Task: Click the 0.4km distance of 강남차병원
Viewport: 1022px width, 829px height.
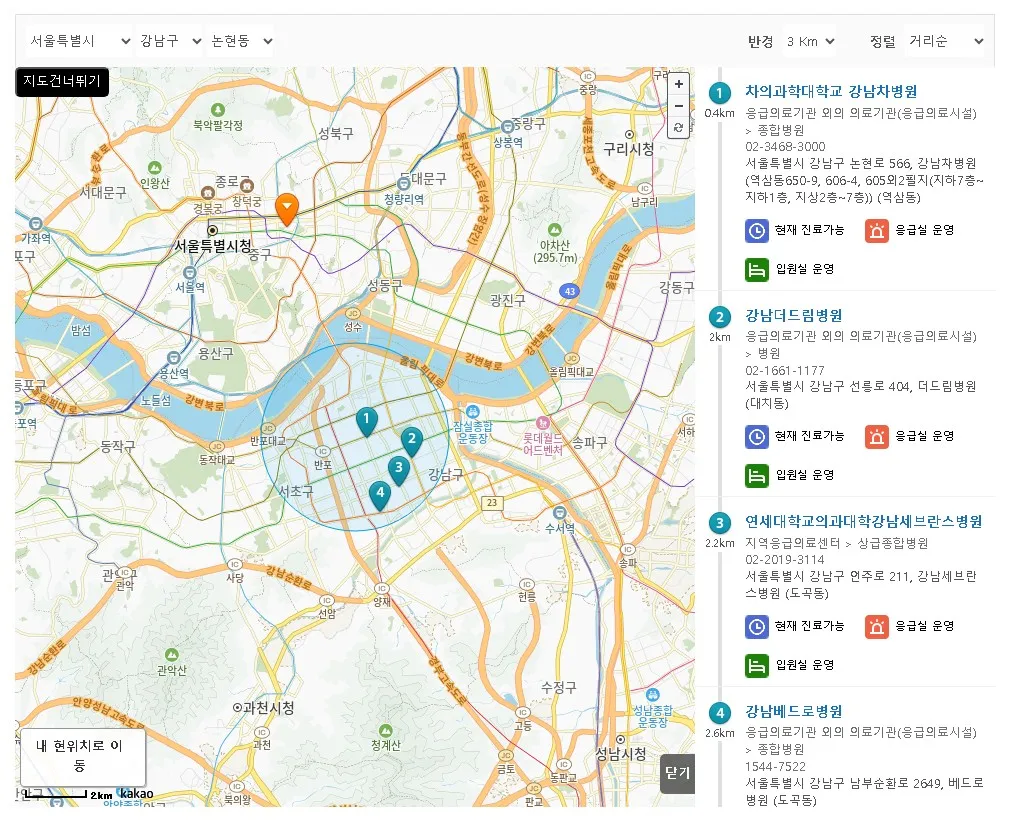Action: pos(720,113)
